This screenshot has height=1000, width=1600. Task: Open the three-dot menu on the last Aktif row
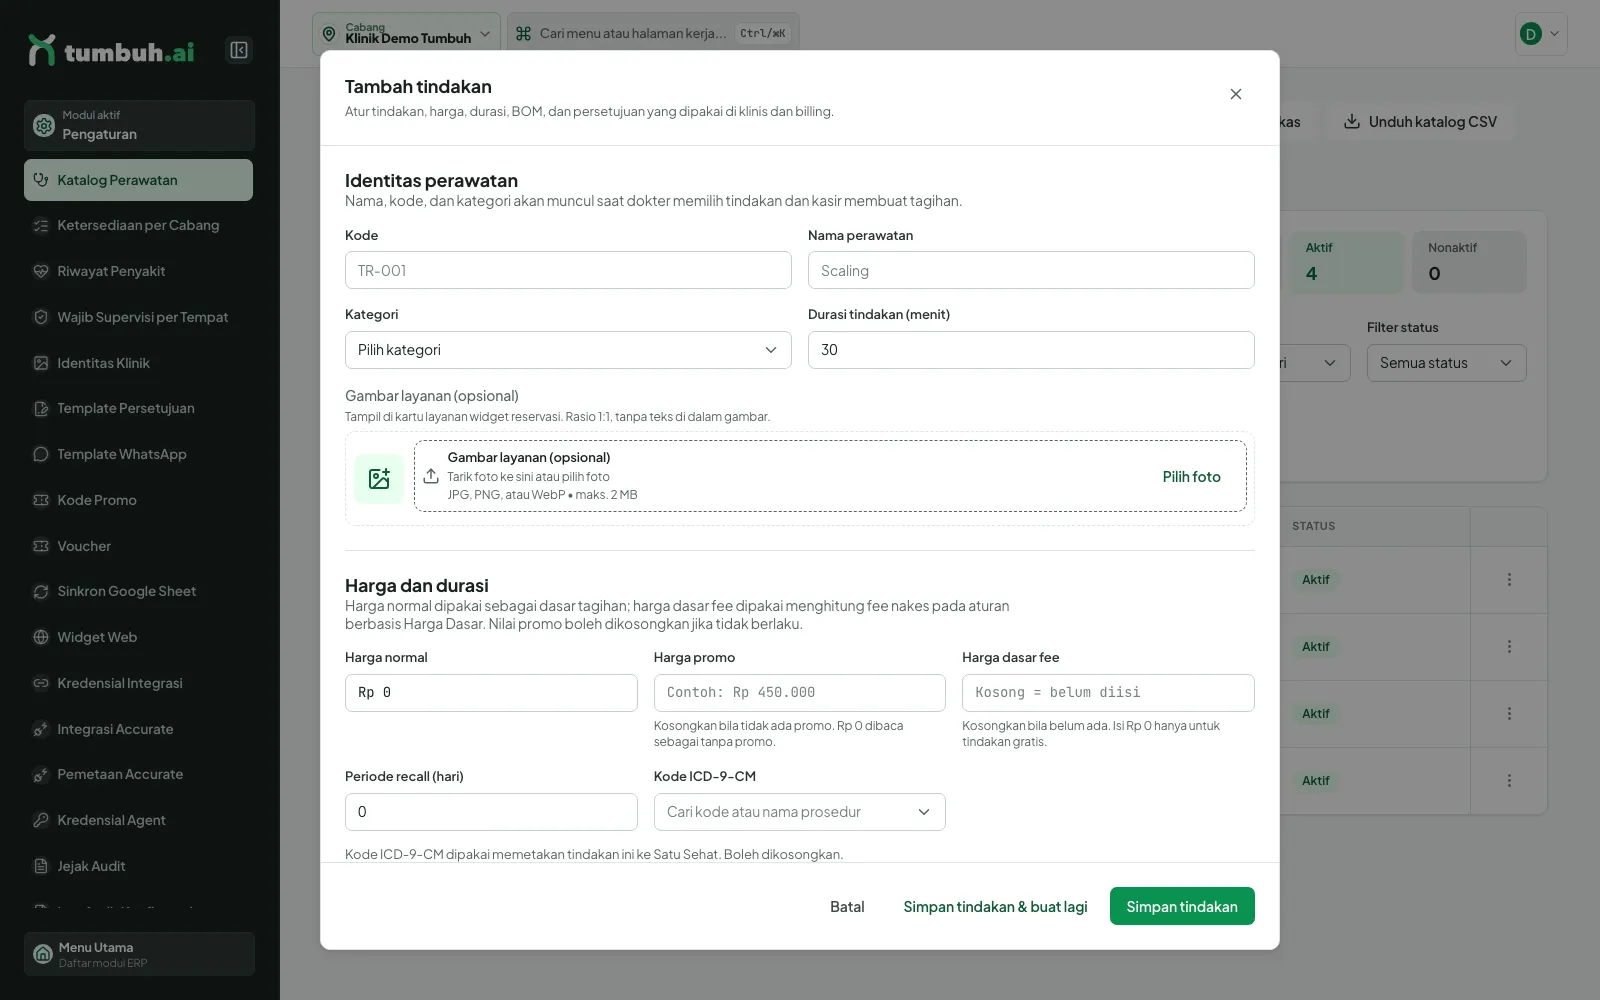click(1509, 781)
